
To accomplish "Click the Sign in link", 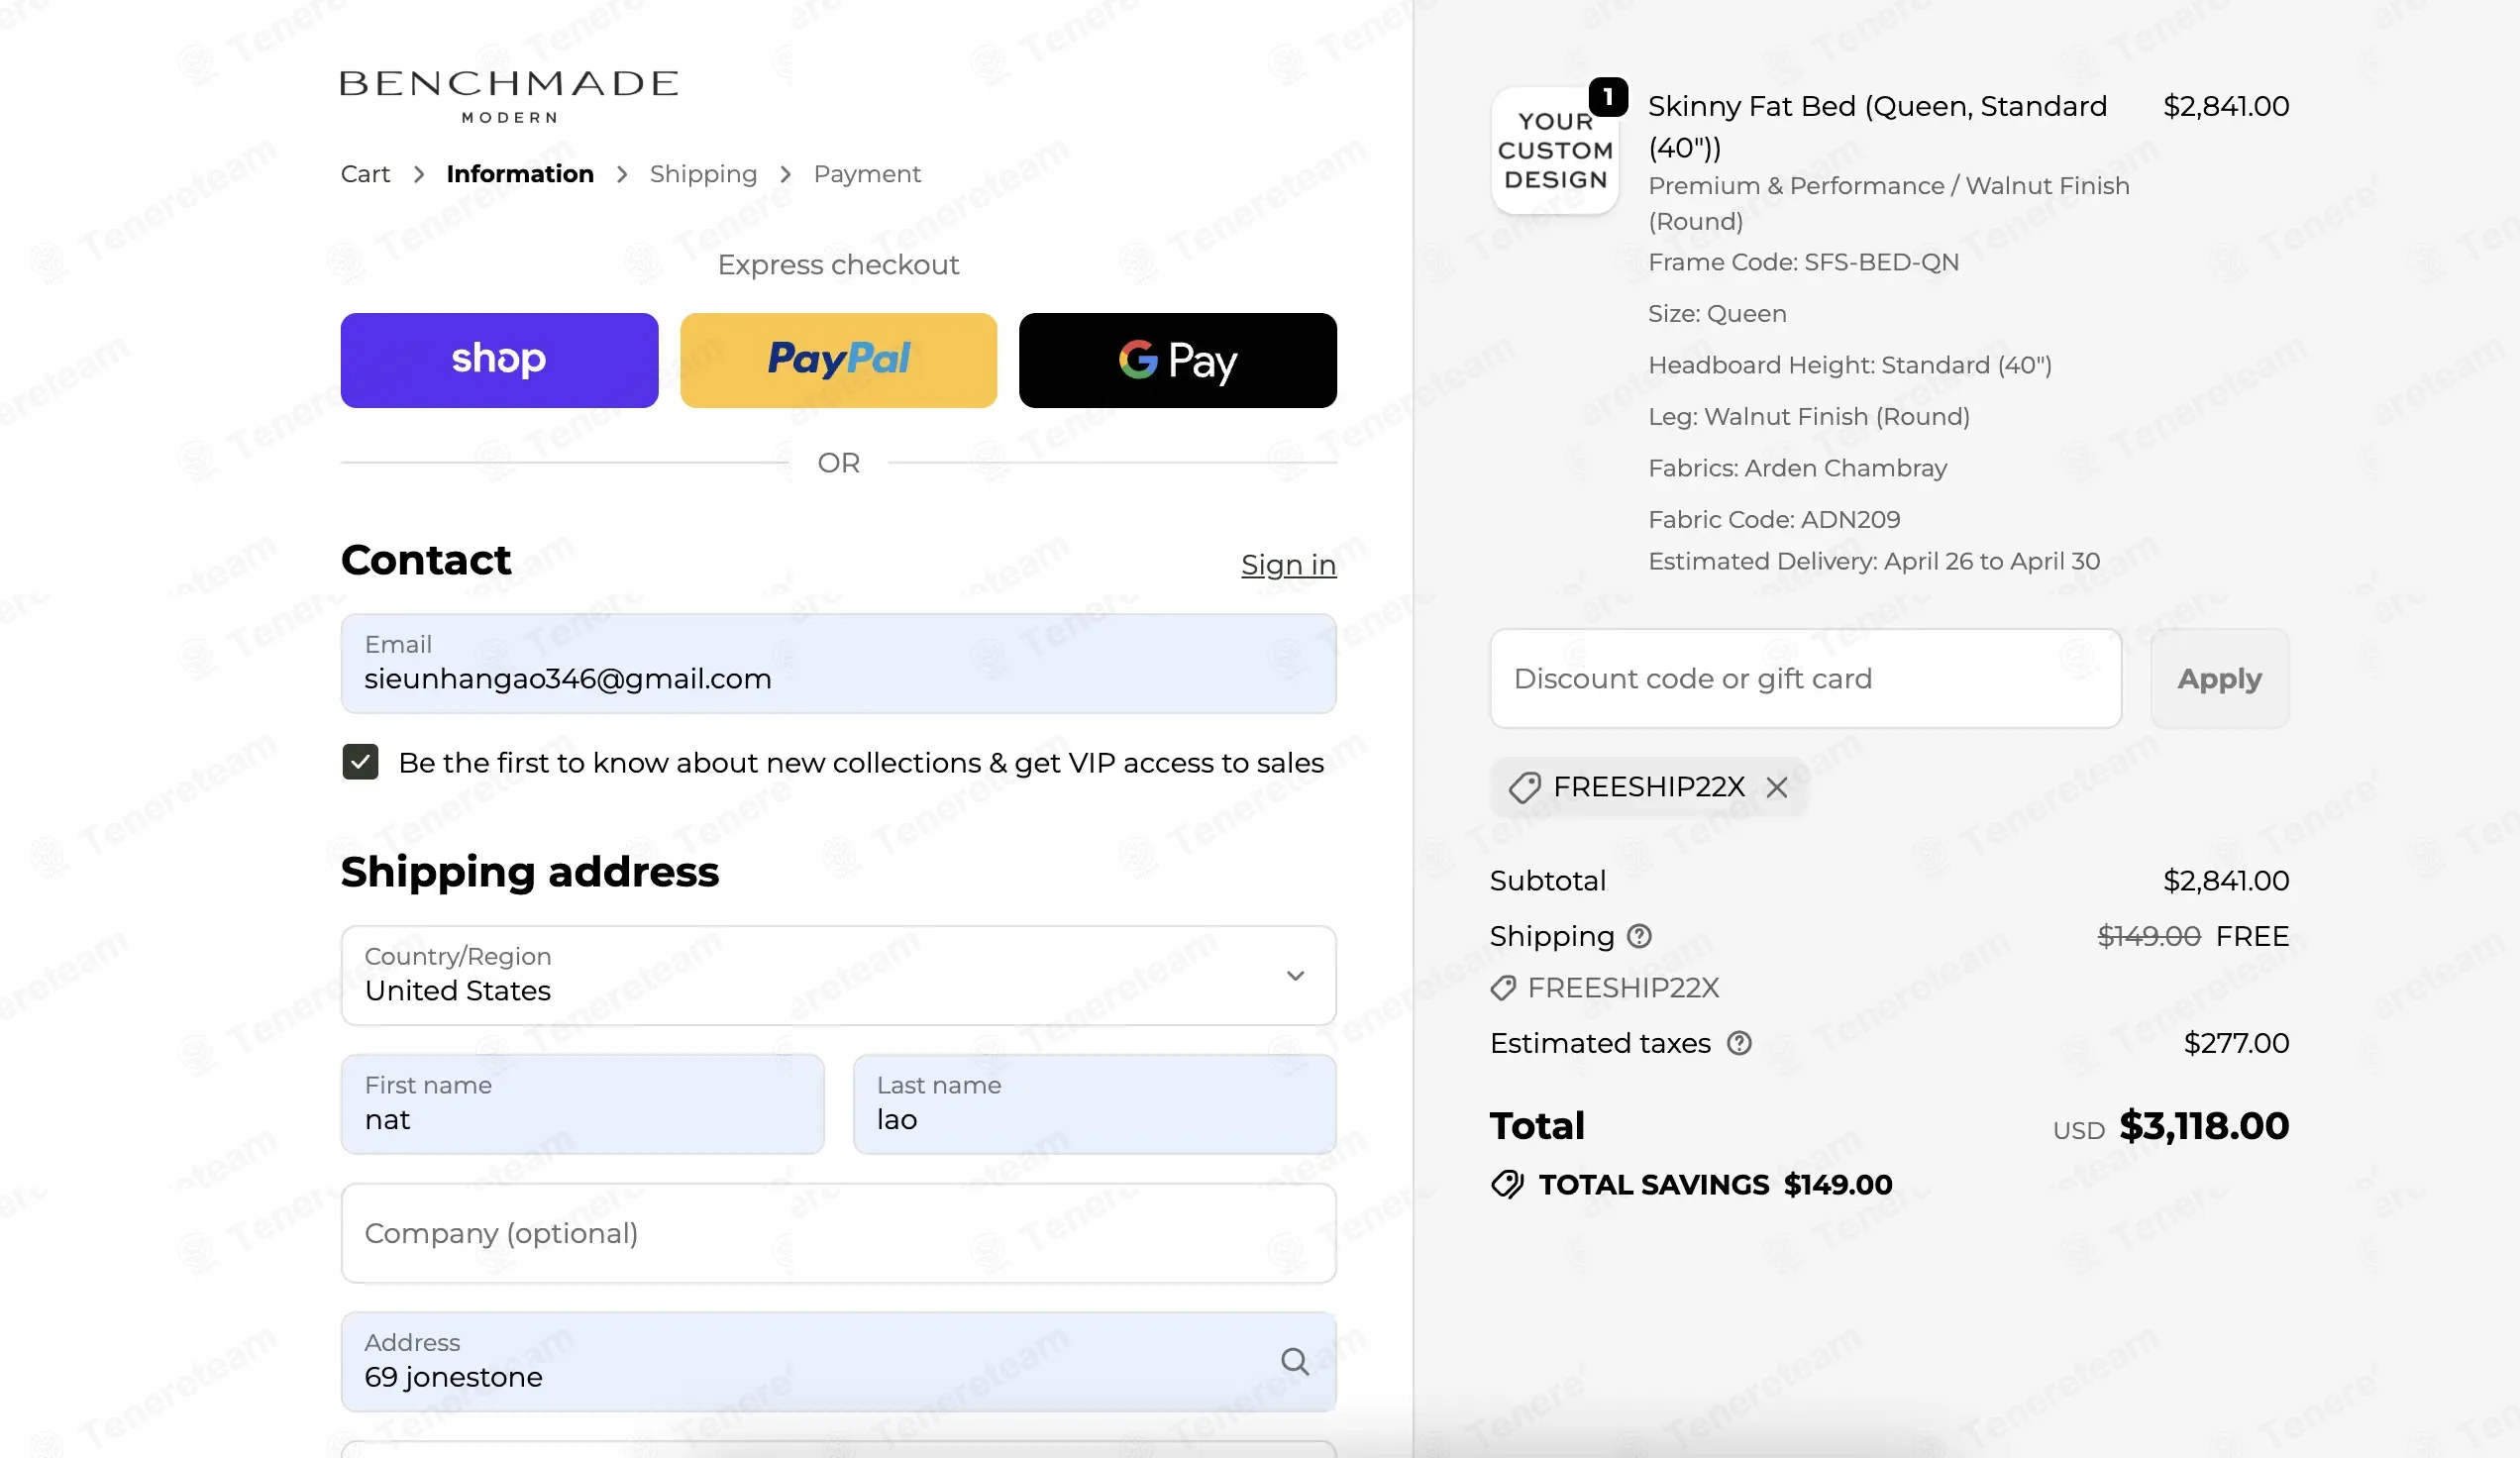I will pyautogui.click(x=1288, y=565).
